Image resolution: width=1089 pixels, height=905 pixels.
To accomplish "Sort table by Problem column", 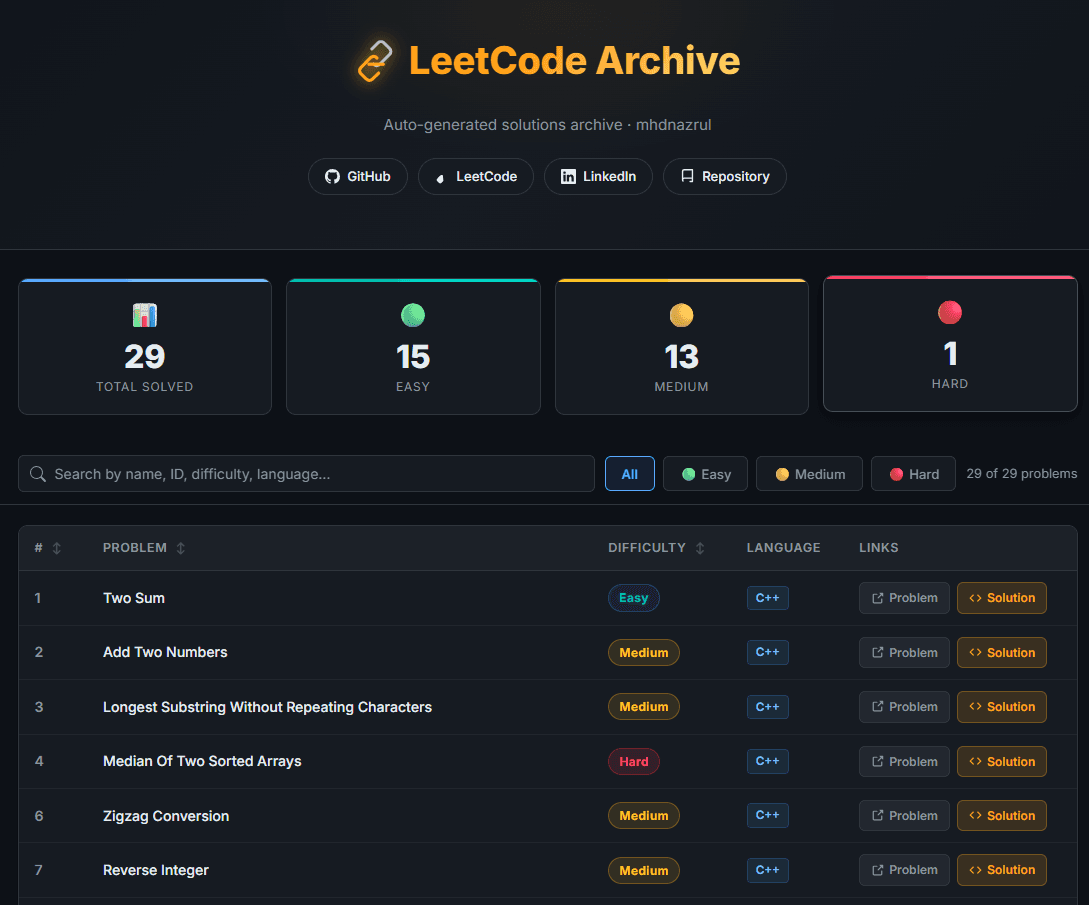I will click(x=144, y=548).
